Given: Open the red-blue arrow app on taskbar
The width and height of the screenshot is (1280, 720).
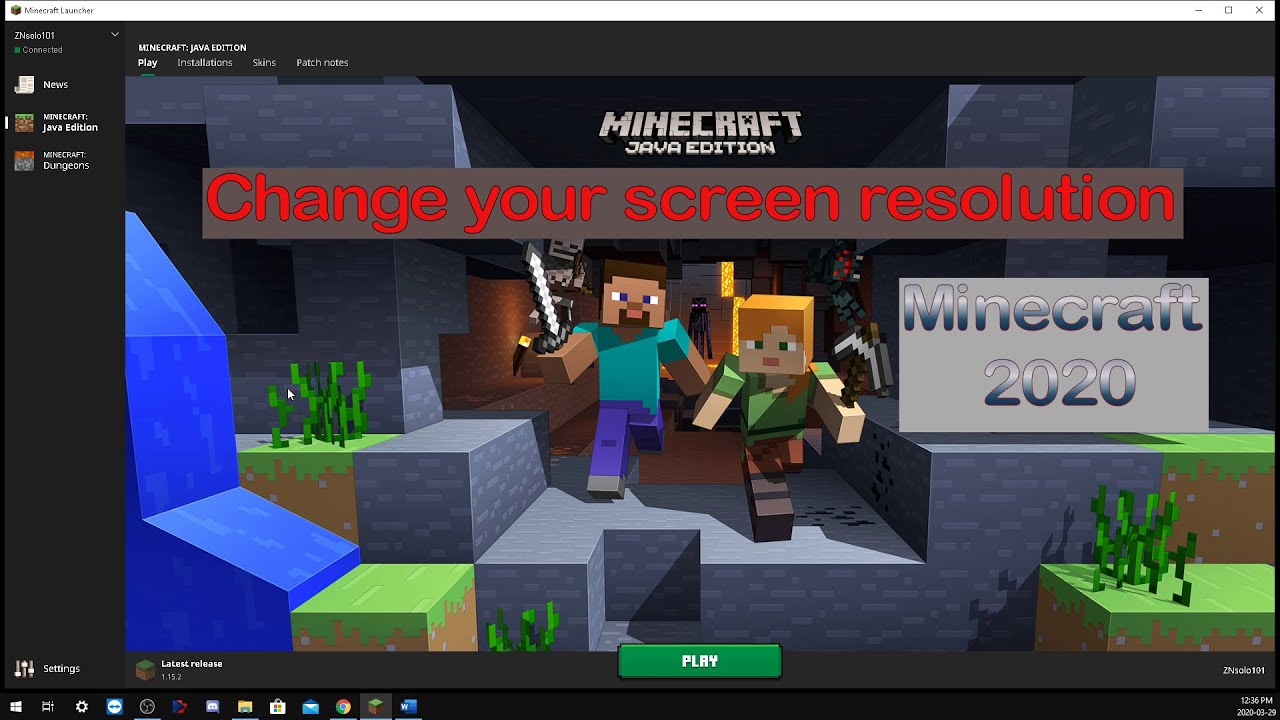Looking at the screenshot, I should click(x=180, y=706).
